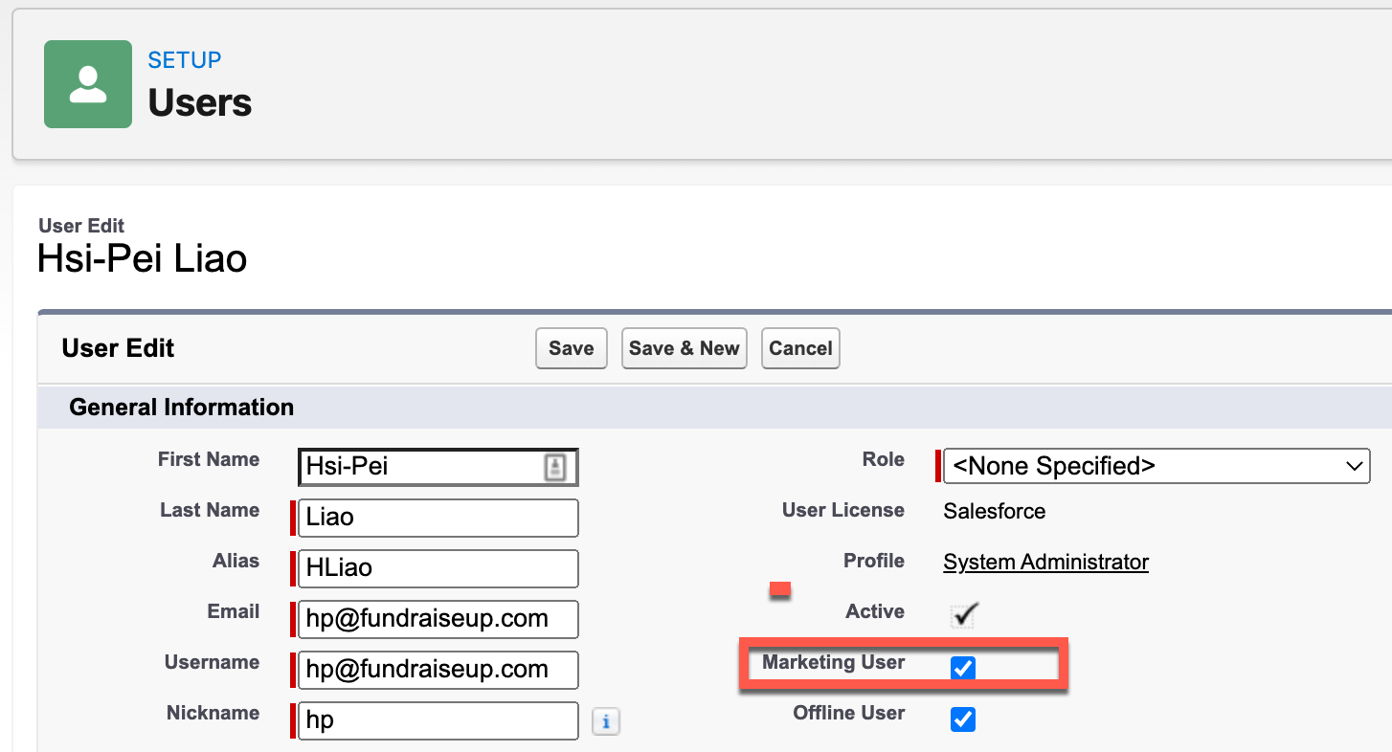Click the Save button
This screenshot has width=1392, height=752.
[571, 348]
